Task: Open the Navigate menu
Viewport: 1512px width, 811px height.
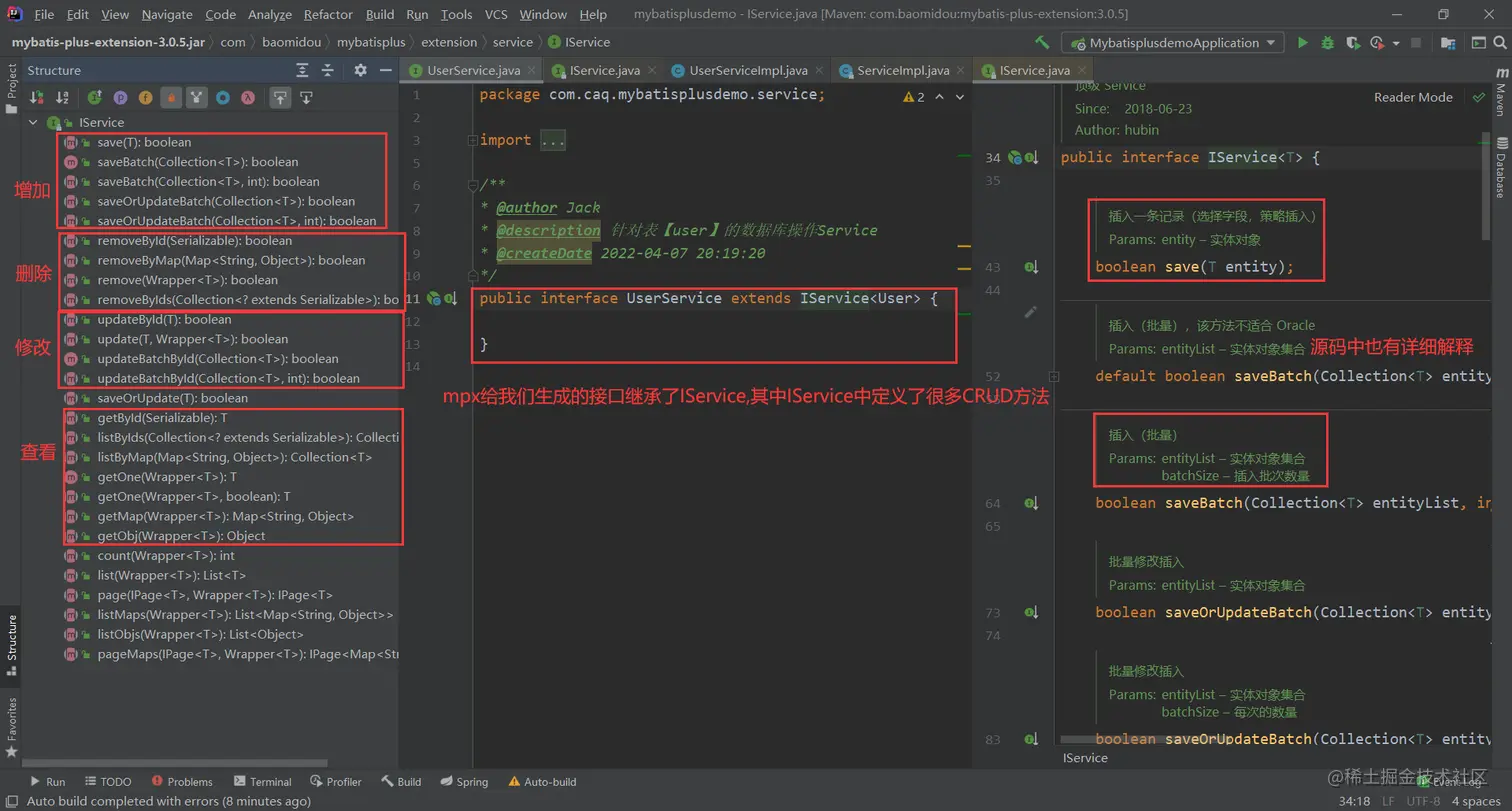Action: click(x=167, y=14)
